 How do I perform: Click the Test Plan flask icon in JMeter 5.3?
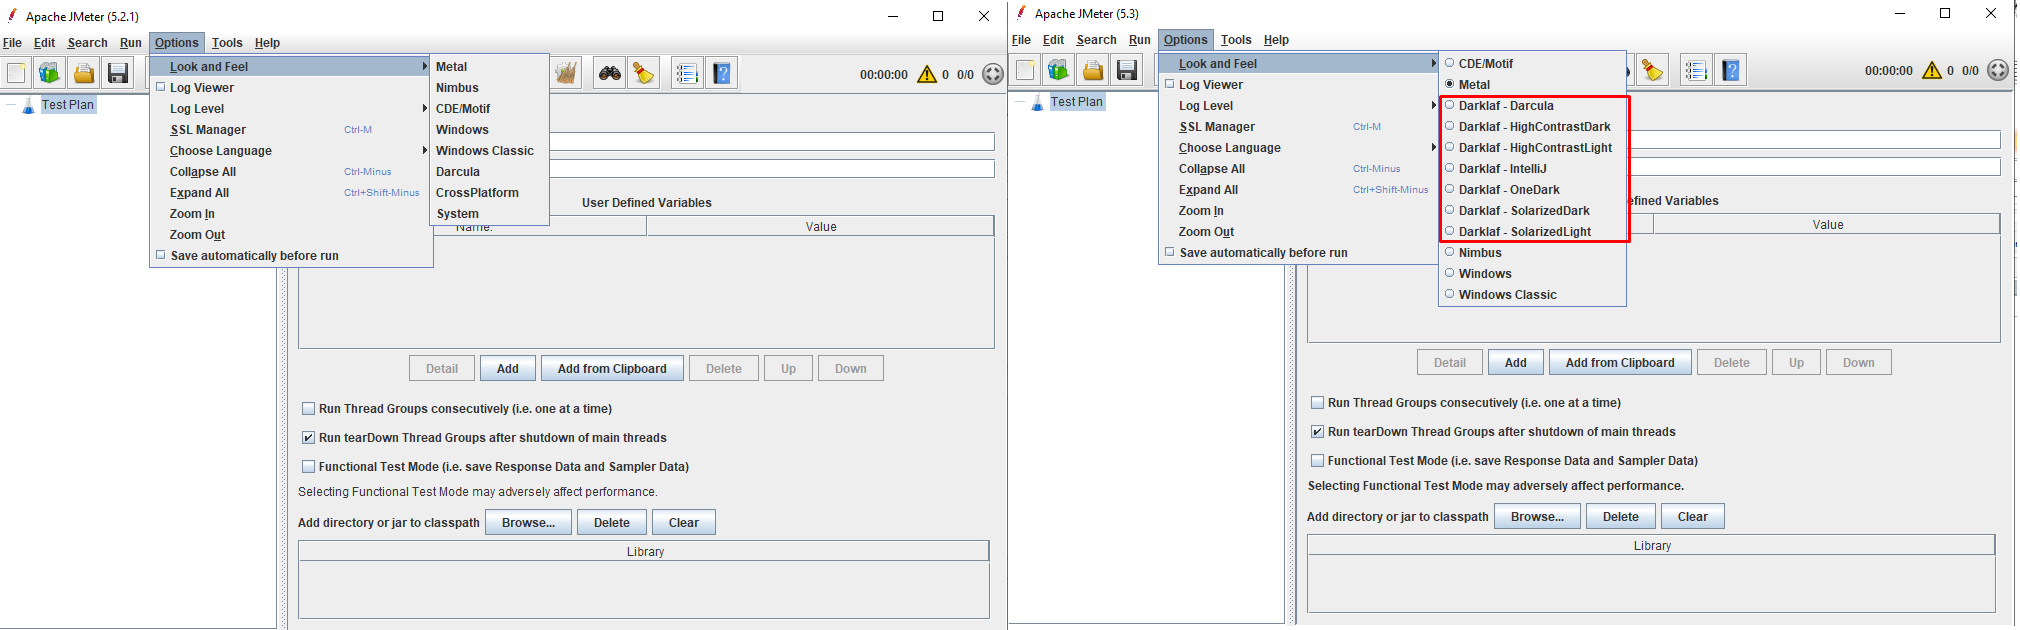pos(1038,102)
